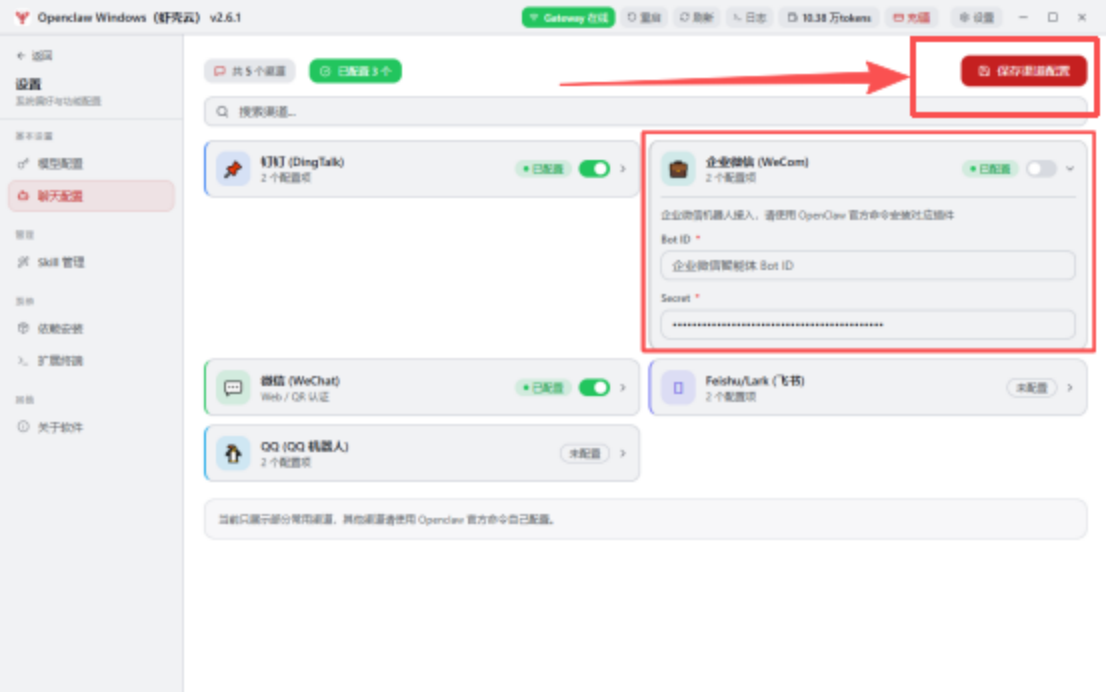1106x692 pixels.
Task: Click the Web / QR 认证 subtitle text
Action: pyautogui.click(x=295, y=397)
